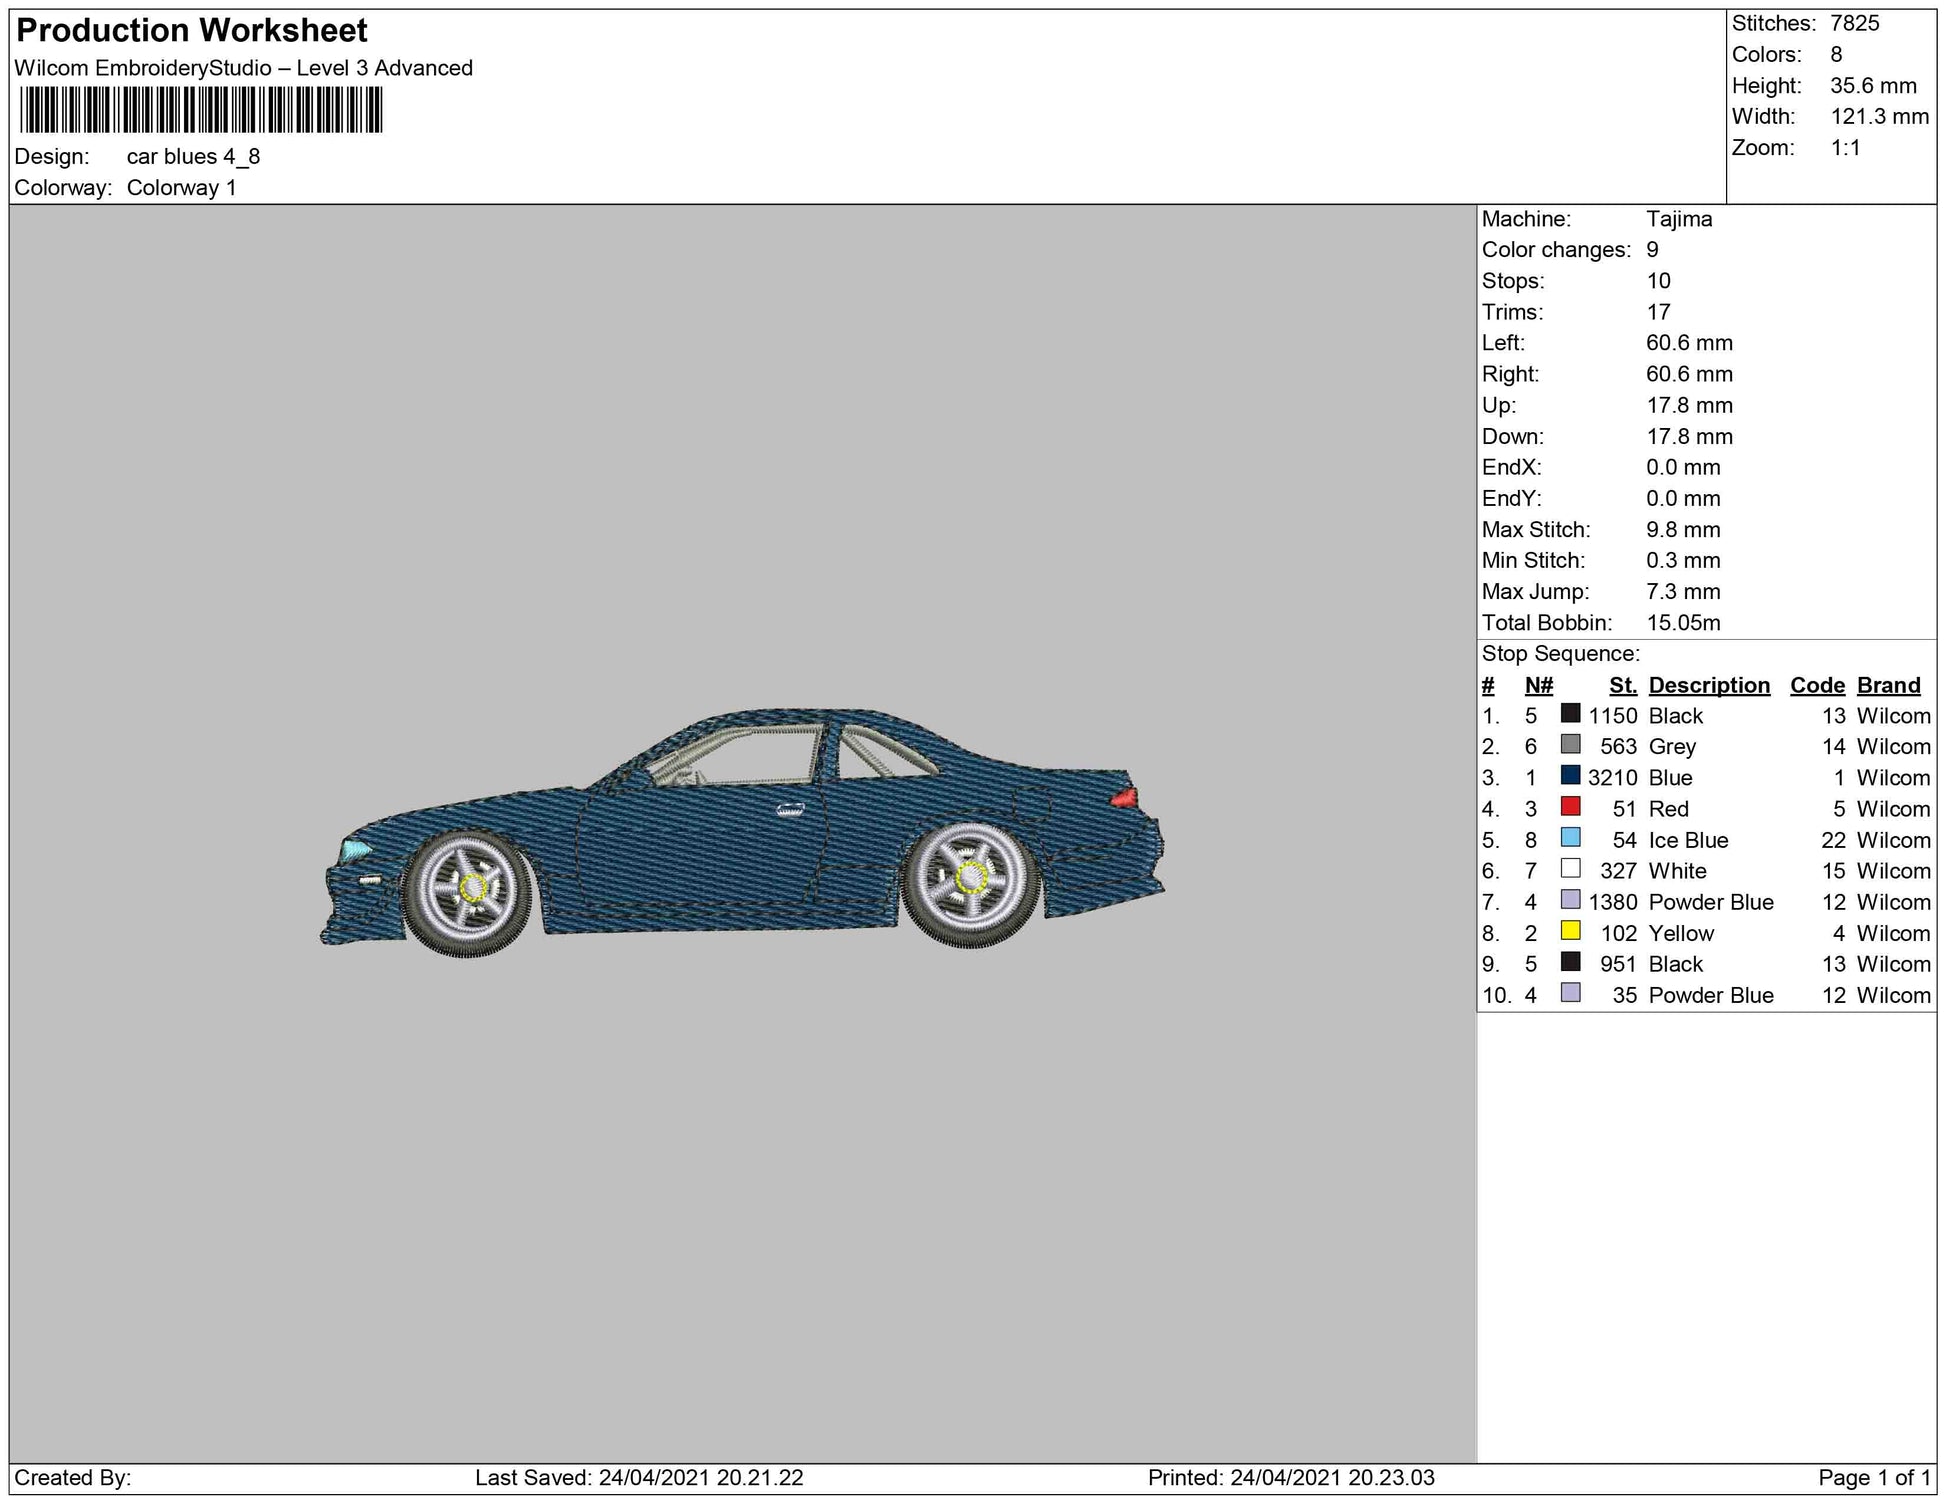This screenshot has width=1946, height=1497.
Task: Click the barcode under the title
Action: pyautogui.click(x=200, y=110)
